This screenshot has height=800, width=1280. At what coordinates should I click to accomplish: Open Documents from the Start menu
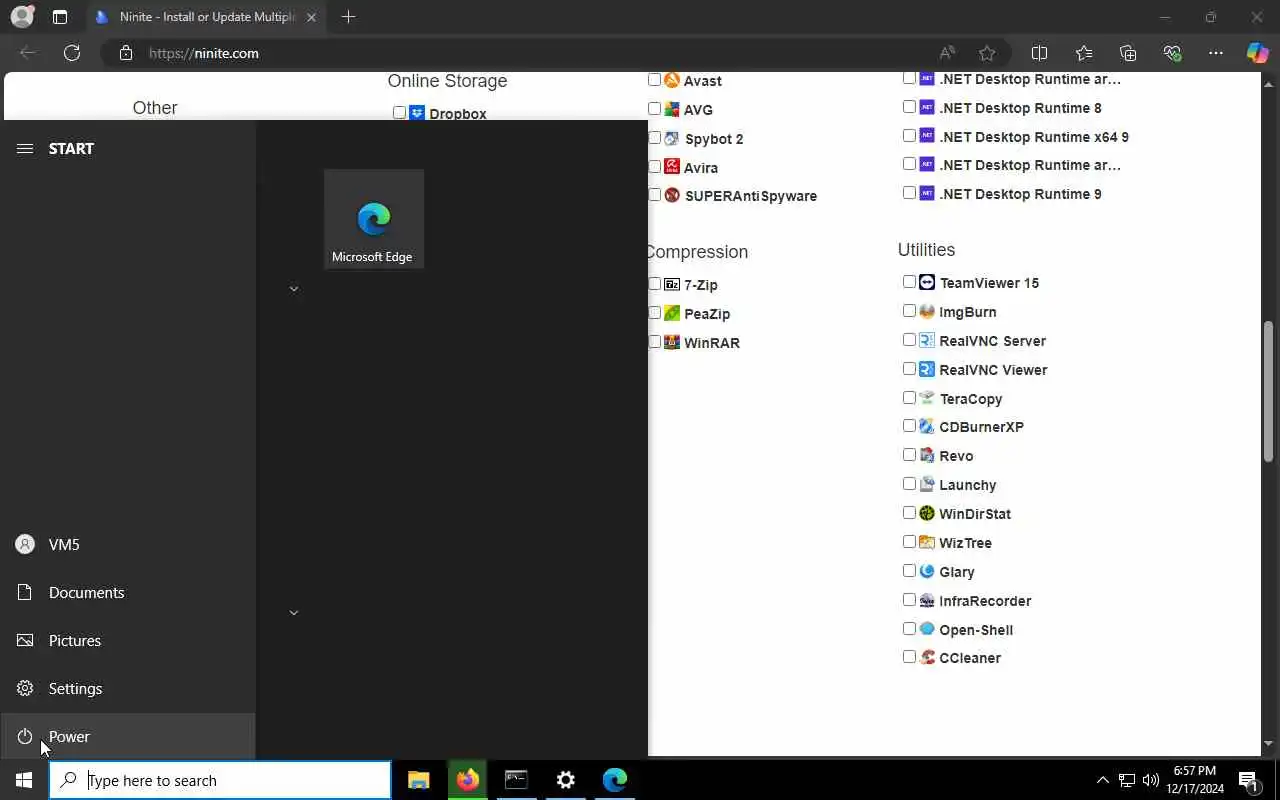tap(128, 592)
